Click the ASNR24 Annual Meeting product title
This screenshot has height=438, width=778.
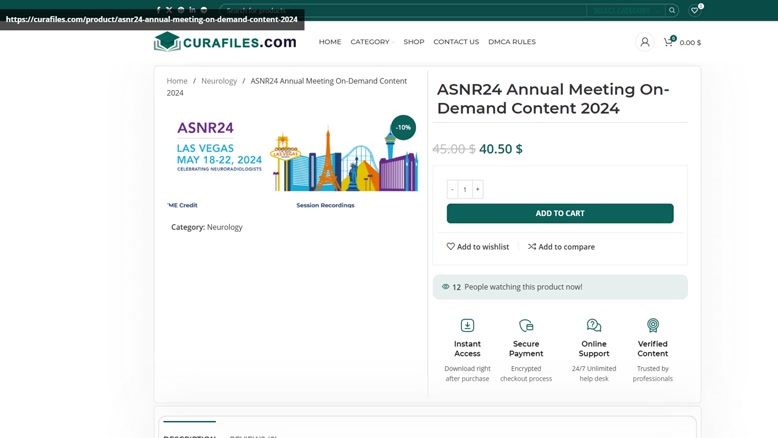pos(553,99)
